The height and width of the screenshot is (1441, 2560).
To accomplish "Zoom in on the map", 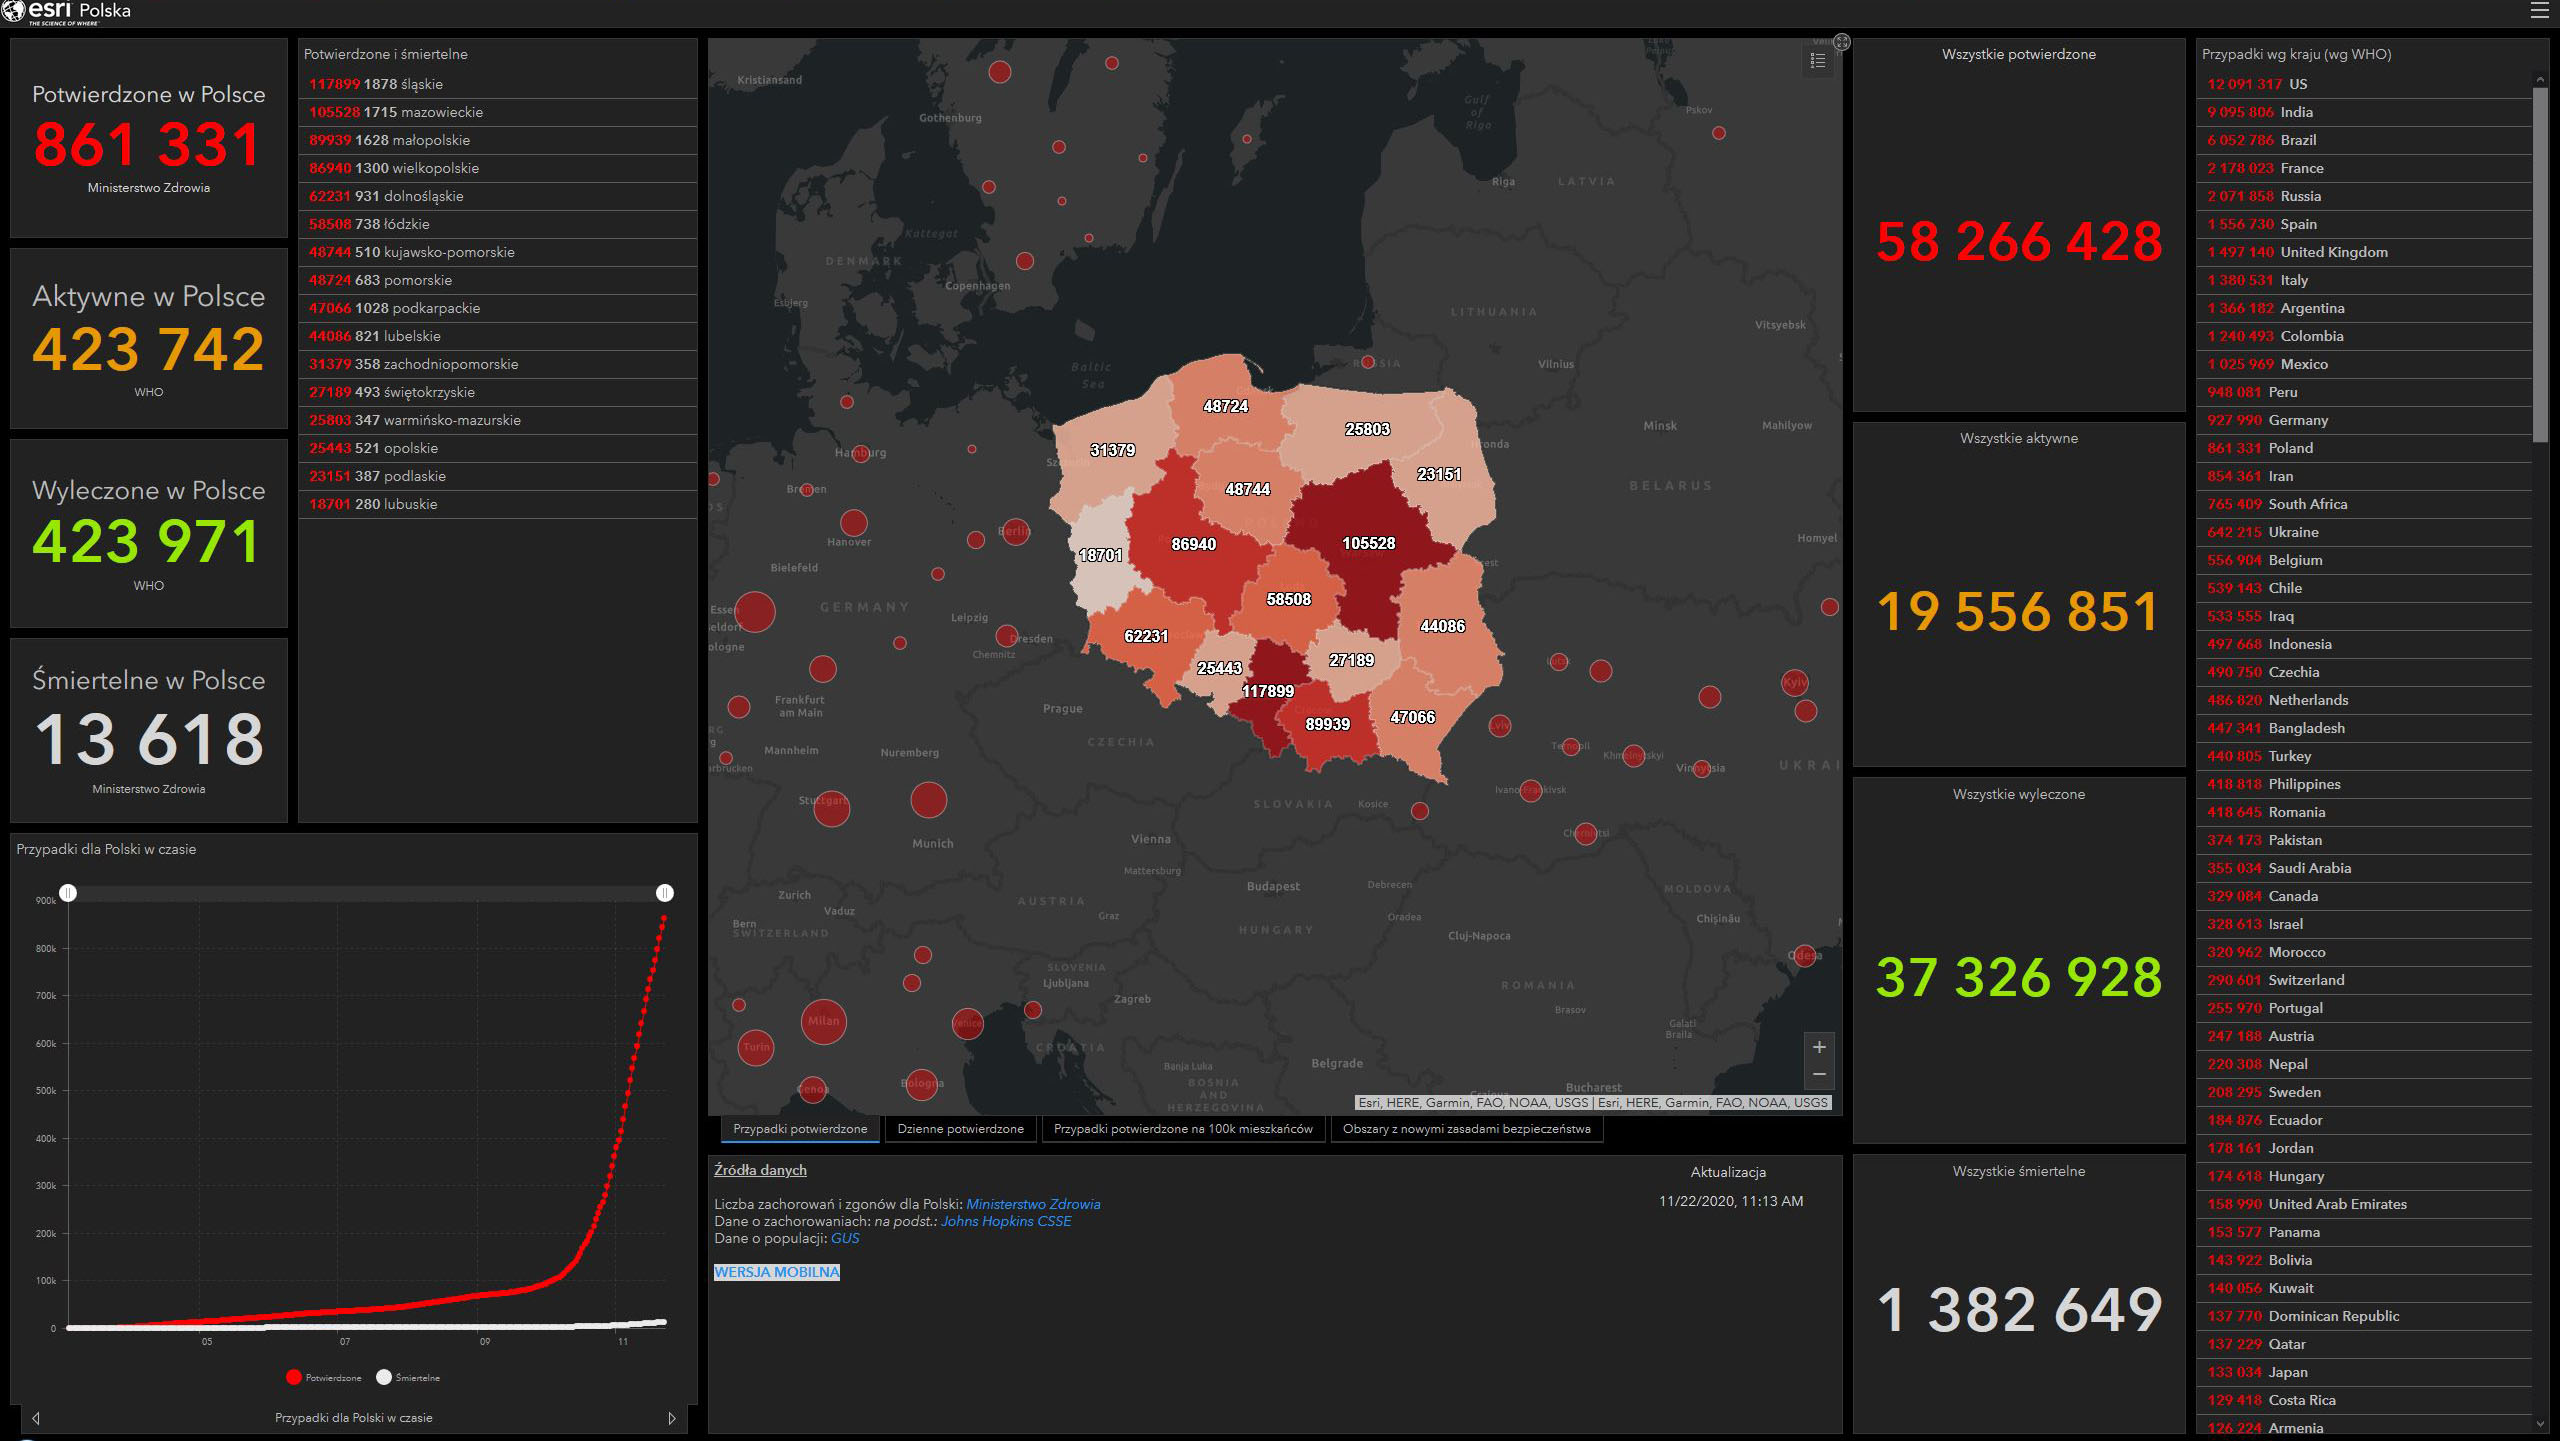I will pos(1819,1047).
